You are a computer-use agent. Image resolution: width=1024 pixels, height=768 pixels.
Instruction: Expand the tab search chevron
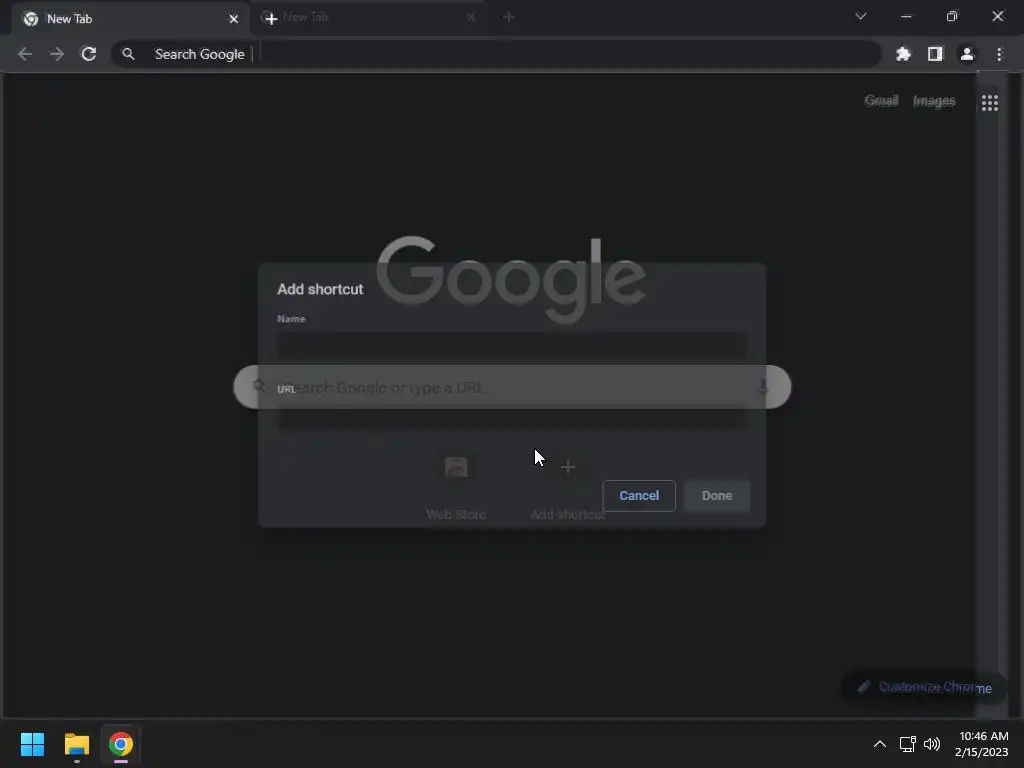861,16
